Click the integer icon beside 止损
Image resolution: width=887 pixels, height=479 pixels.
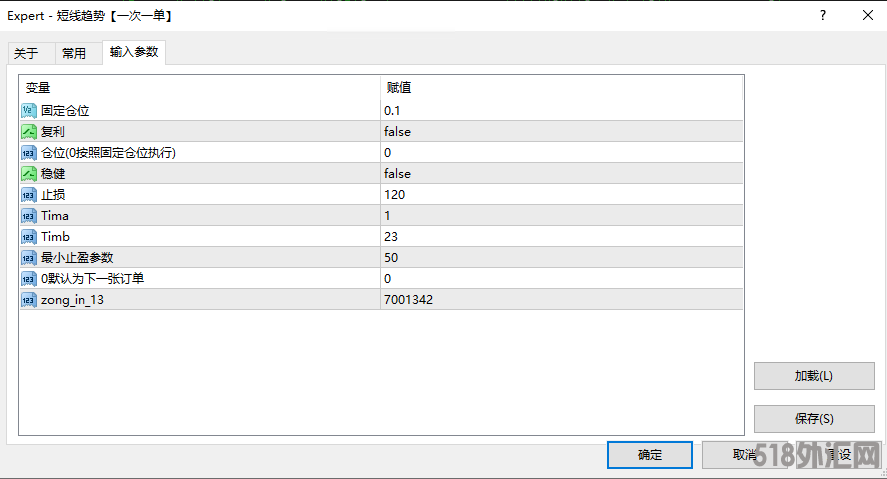point(29,195)
